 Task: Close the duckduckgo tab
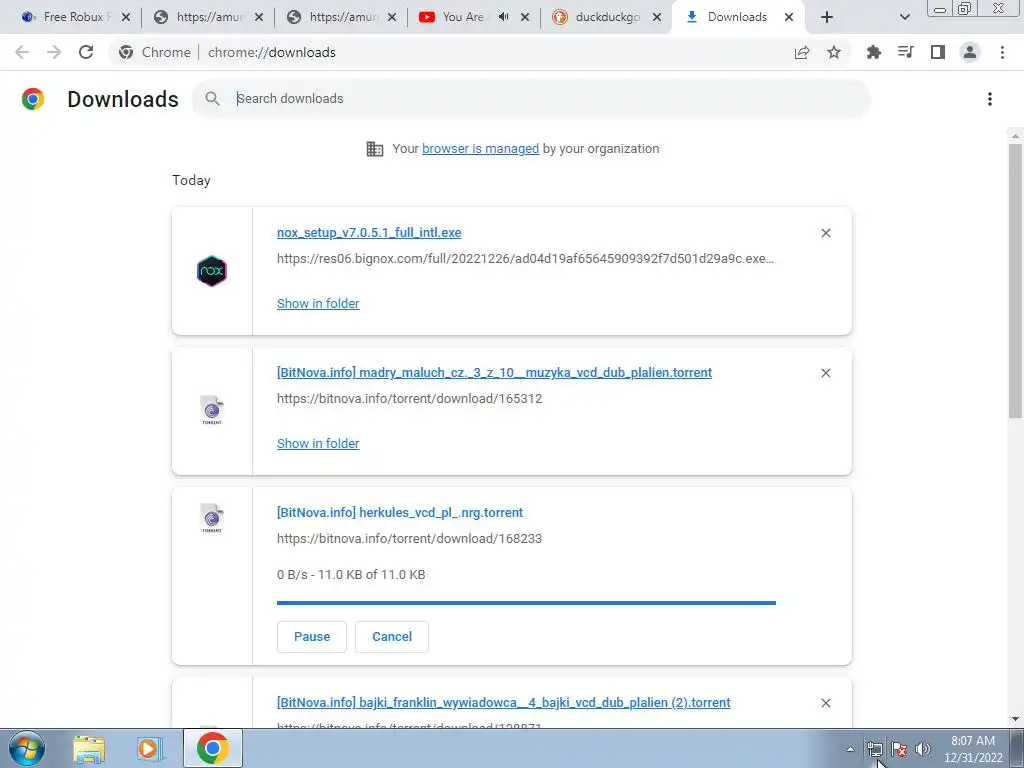pos(657,17)
